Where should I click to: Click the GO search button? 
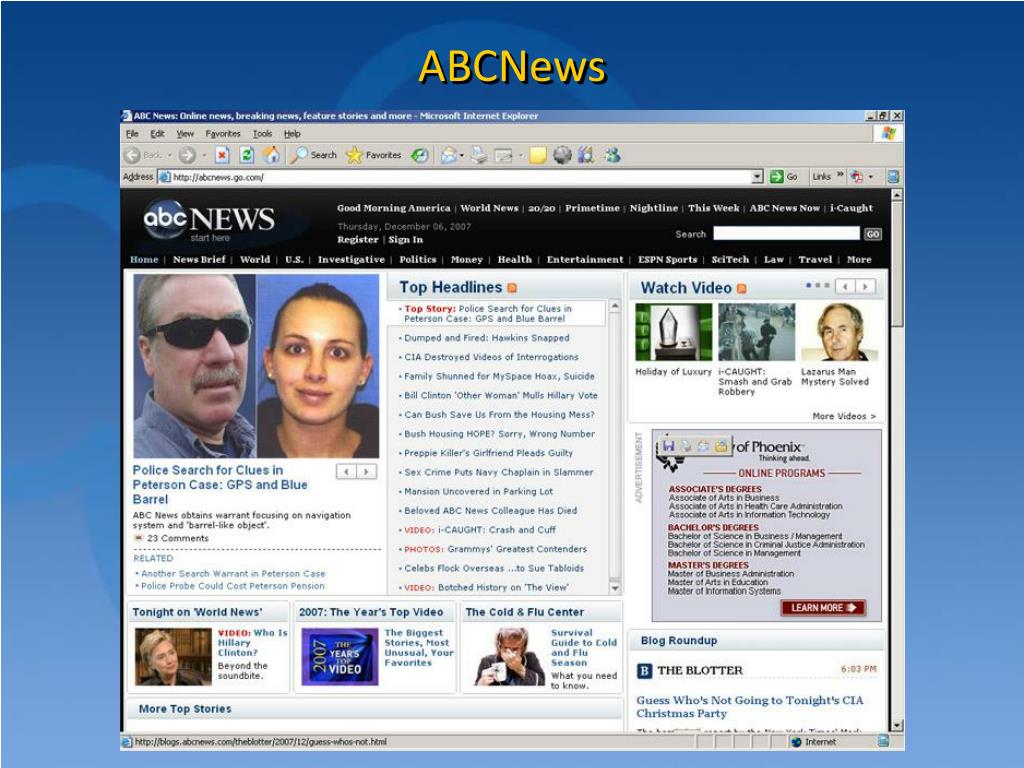click(x=872, y=234)
